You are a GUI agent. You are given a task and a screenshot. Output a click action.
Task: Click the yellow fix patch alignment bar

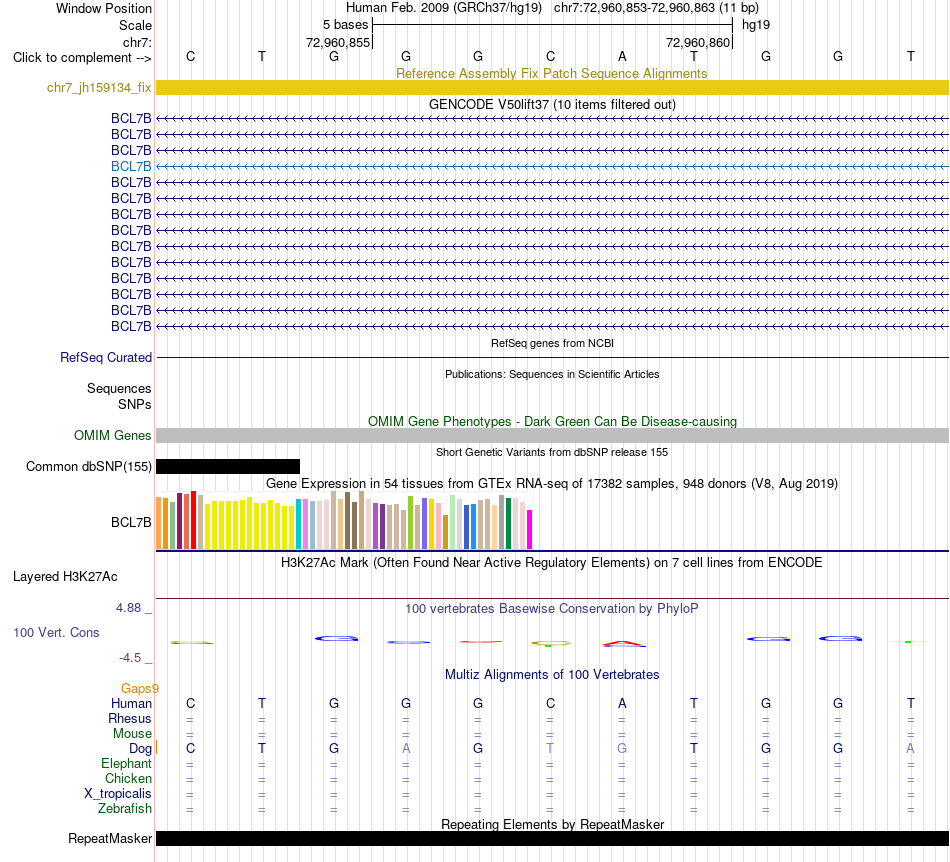tap(552, 88)
